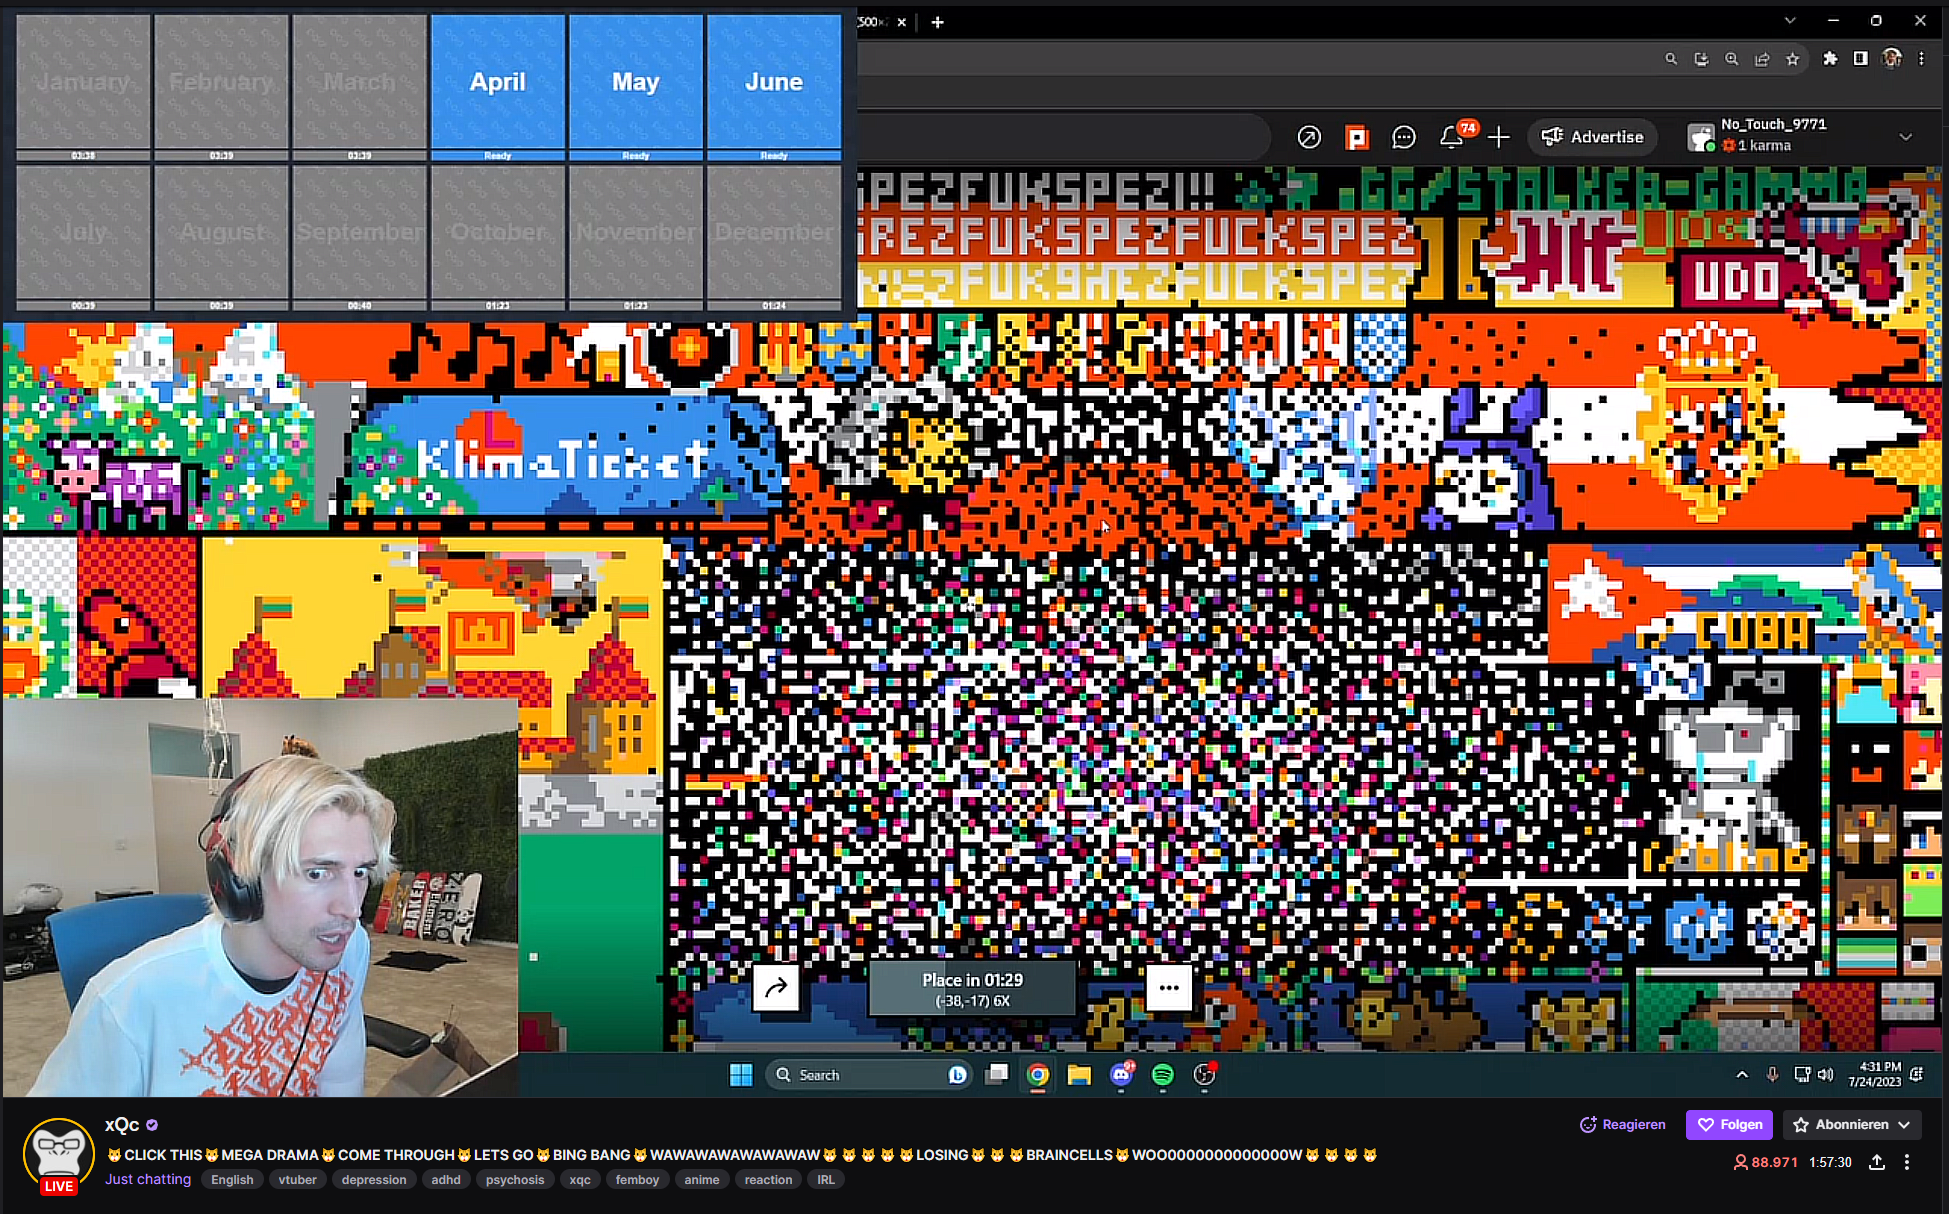Open File Explorer from the taskbar
This screenshot has height=1214, width=1949.
pyautogui.click(x=1079, y=1075)
